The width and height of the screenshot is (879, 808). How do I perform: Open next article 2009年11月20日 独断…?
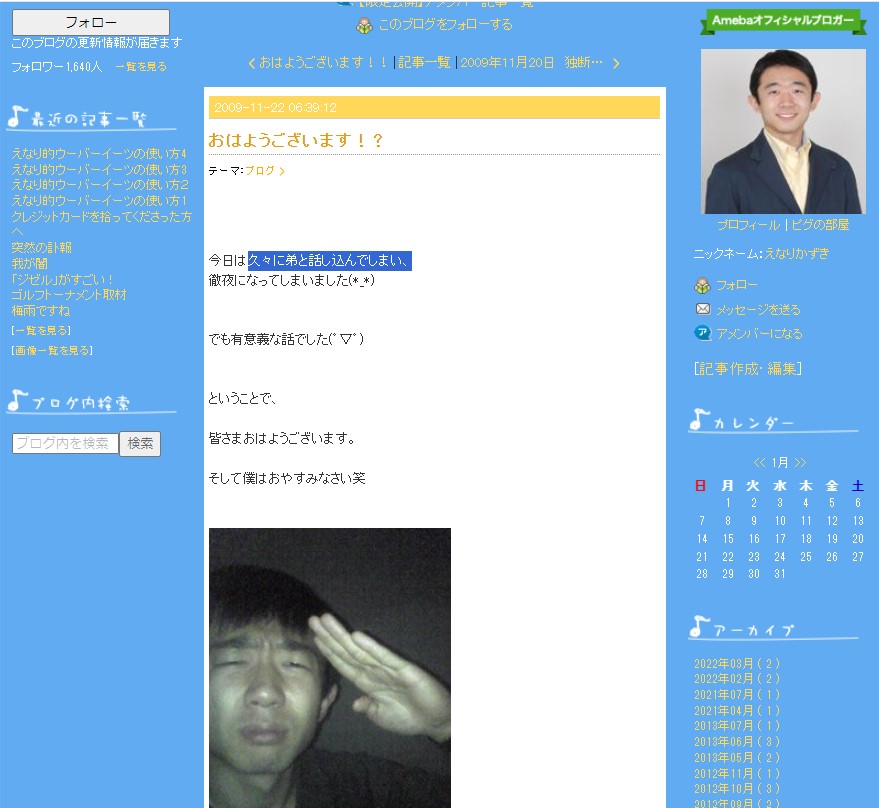point(539,63)
